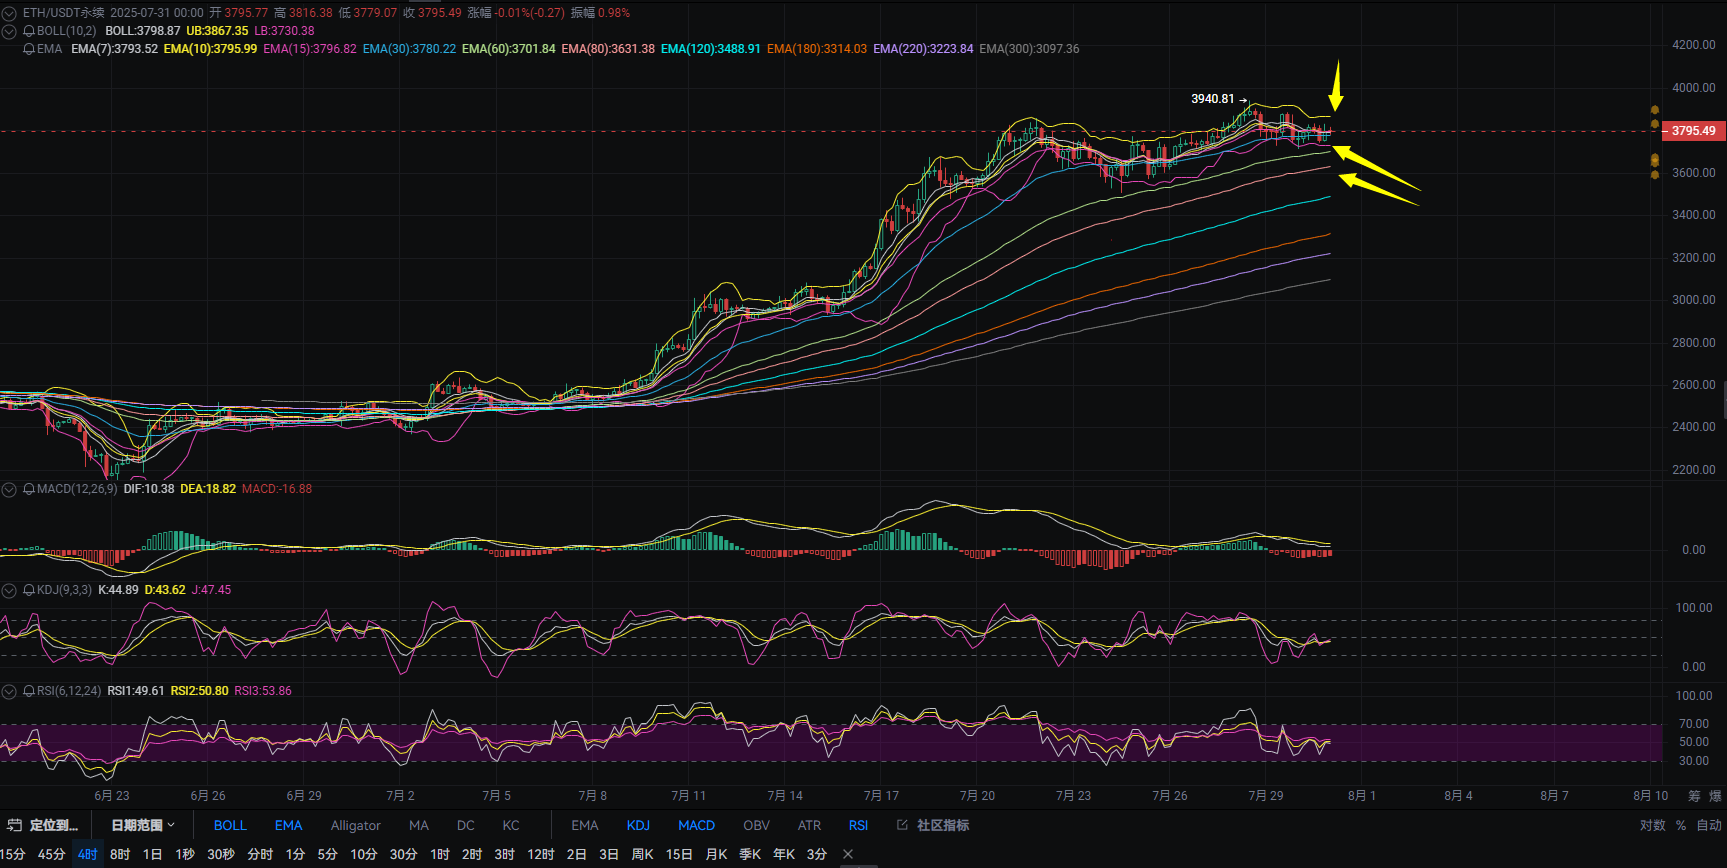The image size is (1727, 868).
Task: Toggle the MACD sub-indicator
Action: (x=696, y=825)
